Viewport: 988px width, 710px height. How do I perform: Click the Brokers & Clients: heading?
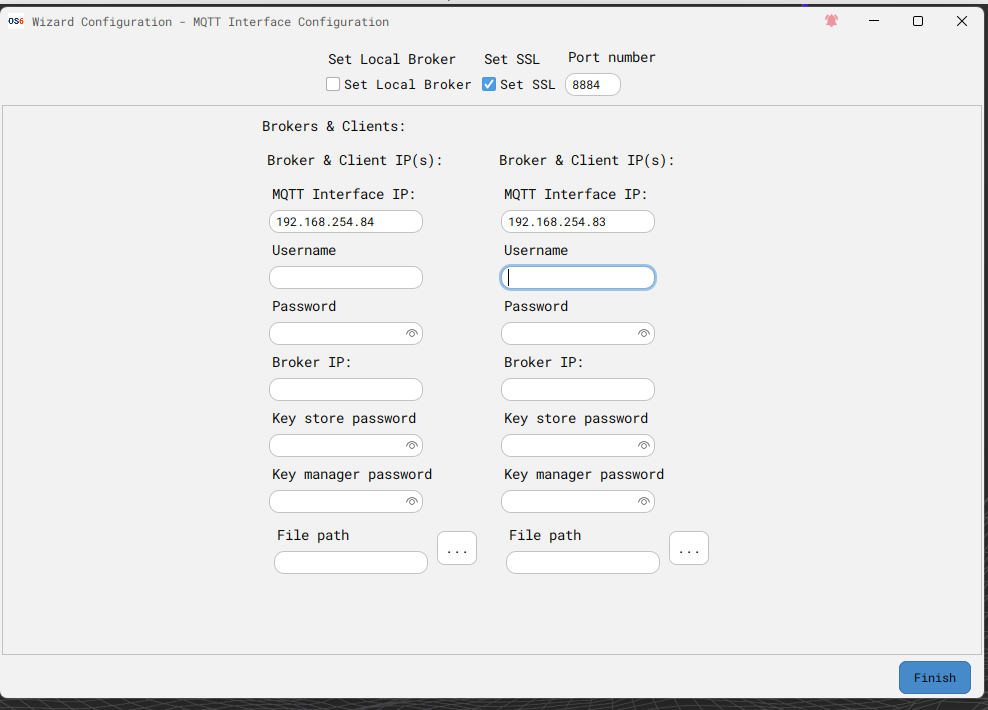(x=333, y=127)
